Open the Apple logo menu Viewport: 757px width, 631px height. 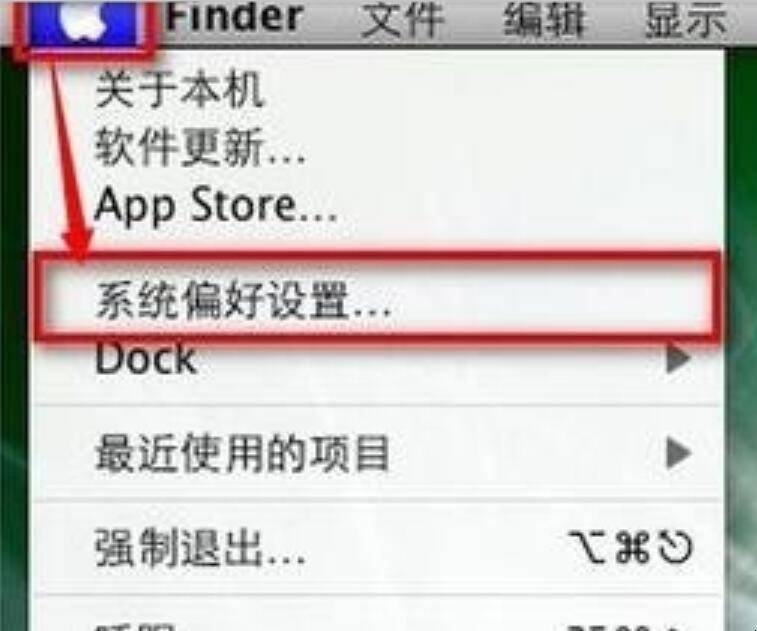click(x=83, y=22)
